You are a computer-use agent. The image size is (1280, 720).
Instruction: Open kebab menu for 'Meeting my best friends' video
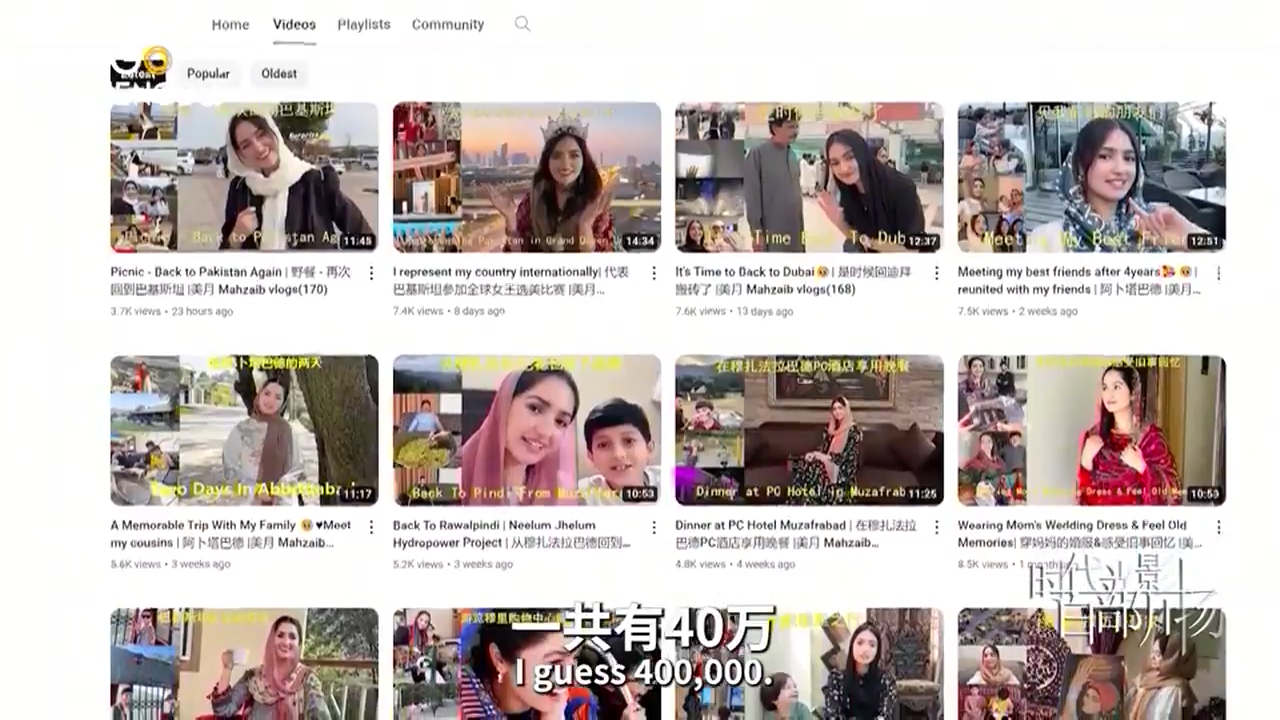pos(1218,273)
